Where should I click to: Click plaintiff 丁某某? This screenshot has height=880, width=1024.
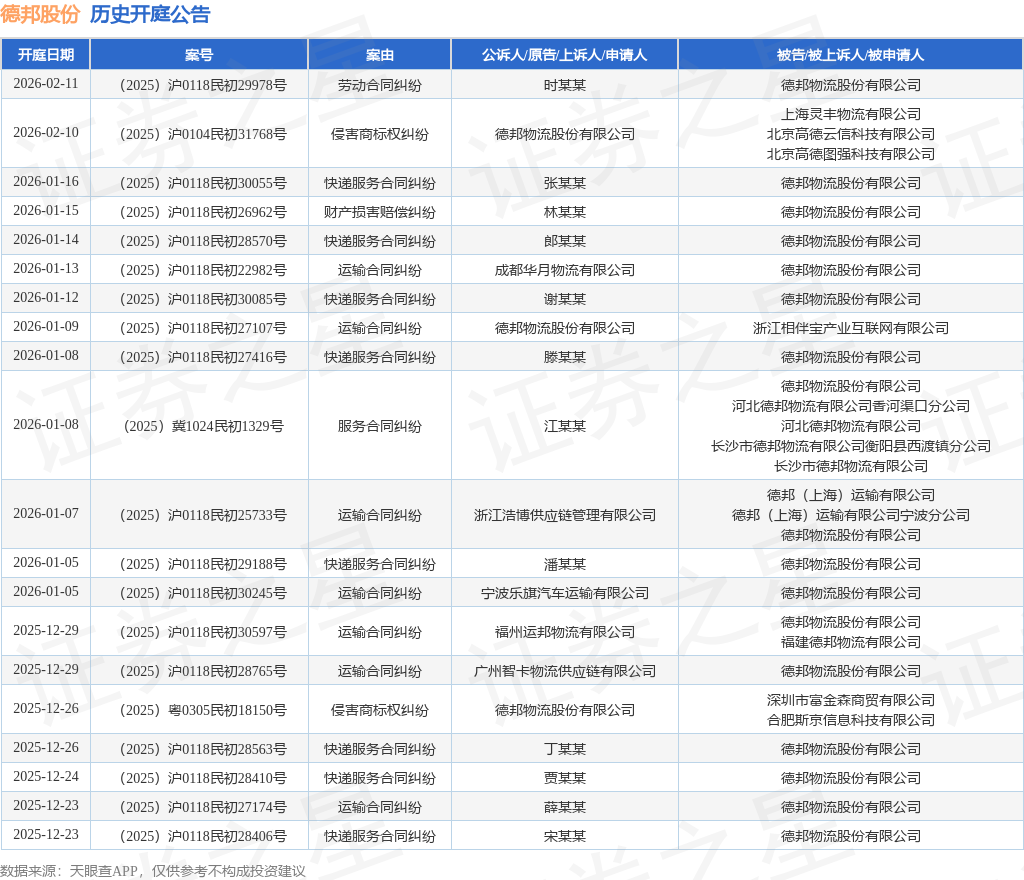565,749
